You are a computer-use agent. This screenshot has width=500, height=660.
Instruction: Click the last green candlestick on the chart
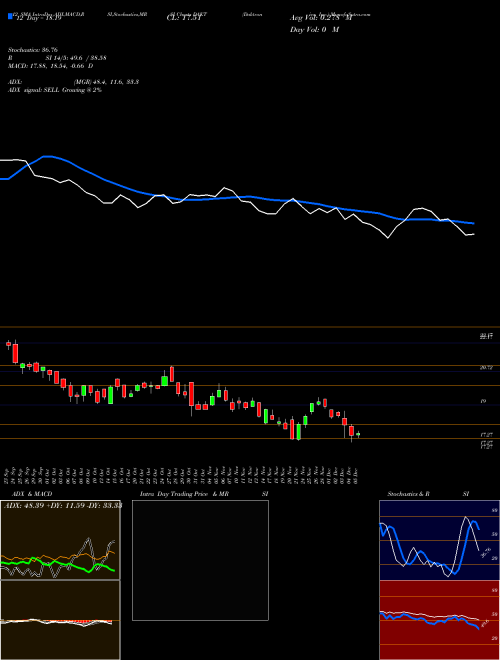pyautogui.click(x=358, y=434)
